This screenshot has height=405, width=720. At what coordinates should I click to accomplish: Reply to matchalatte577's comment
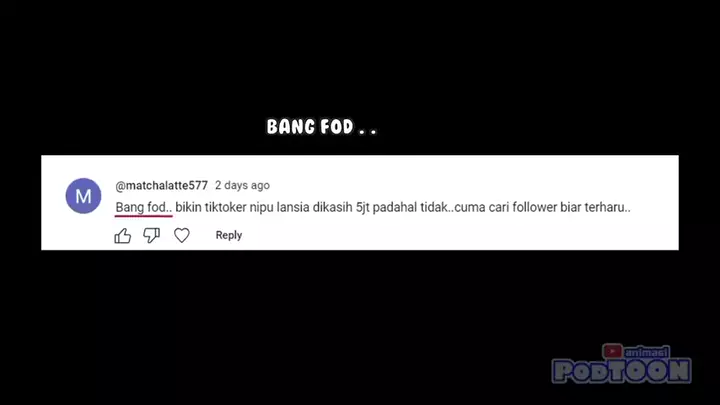229,235
